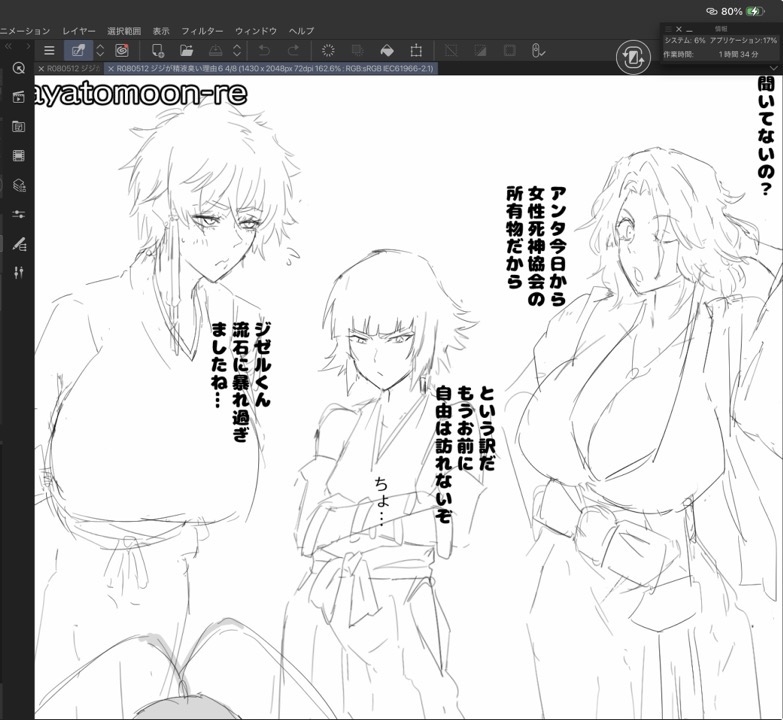Image resolution: width=783 pixels, height=720 pixels.
Task: Click the システム: 6% readout
Action: 684,40
